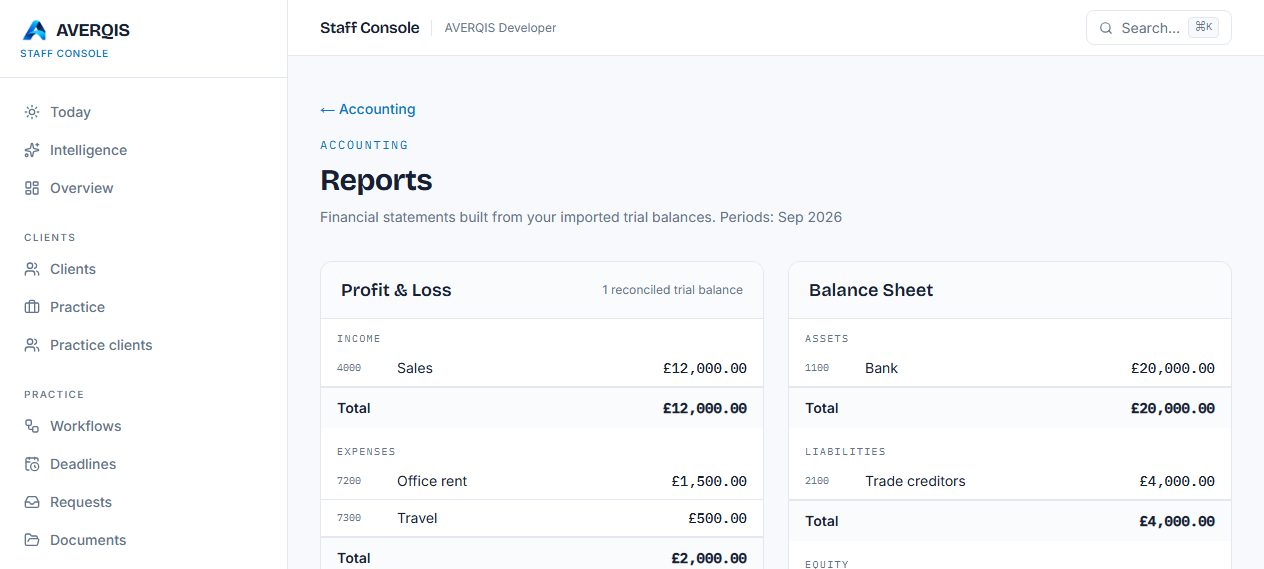This screenshot has width=1264, height=569.
Task: Click the Staff Console header title
Action: [370, 28]
